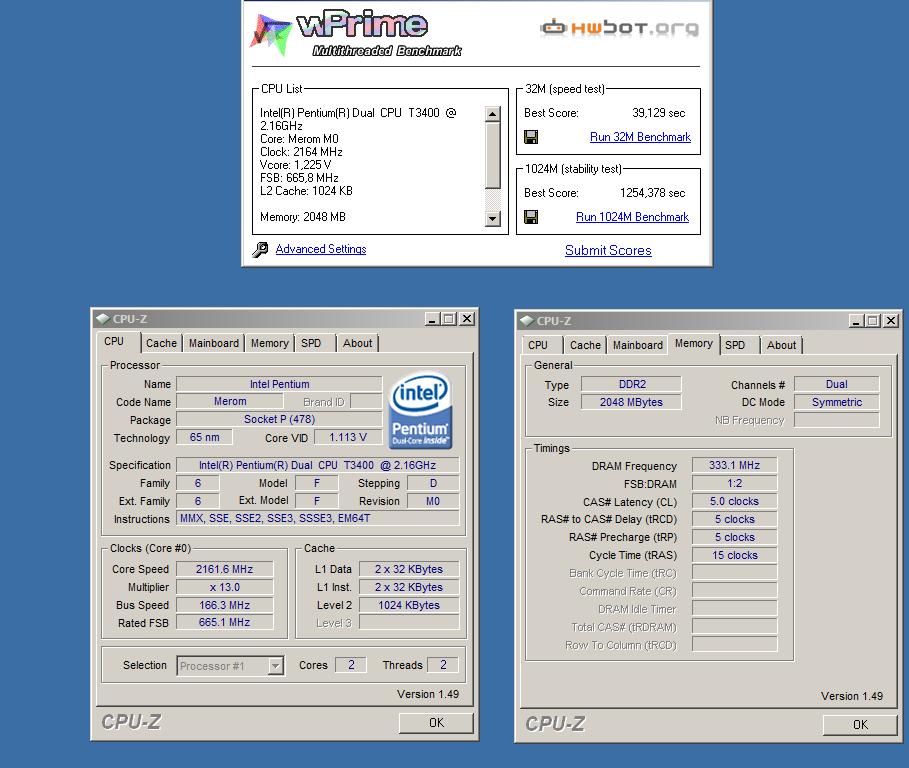Maximize the left CPU-Z window

pos(449,319)
